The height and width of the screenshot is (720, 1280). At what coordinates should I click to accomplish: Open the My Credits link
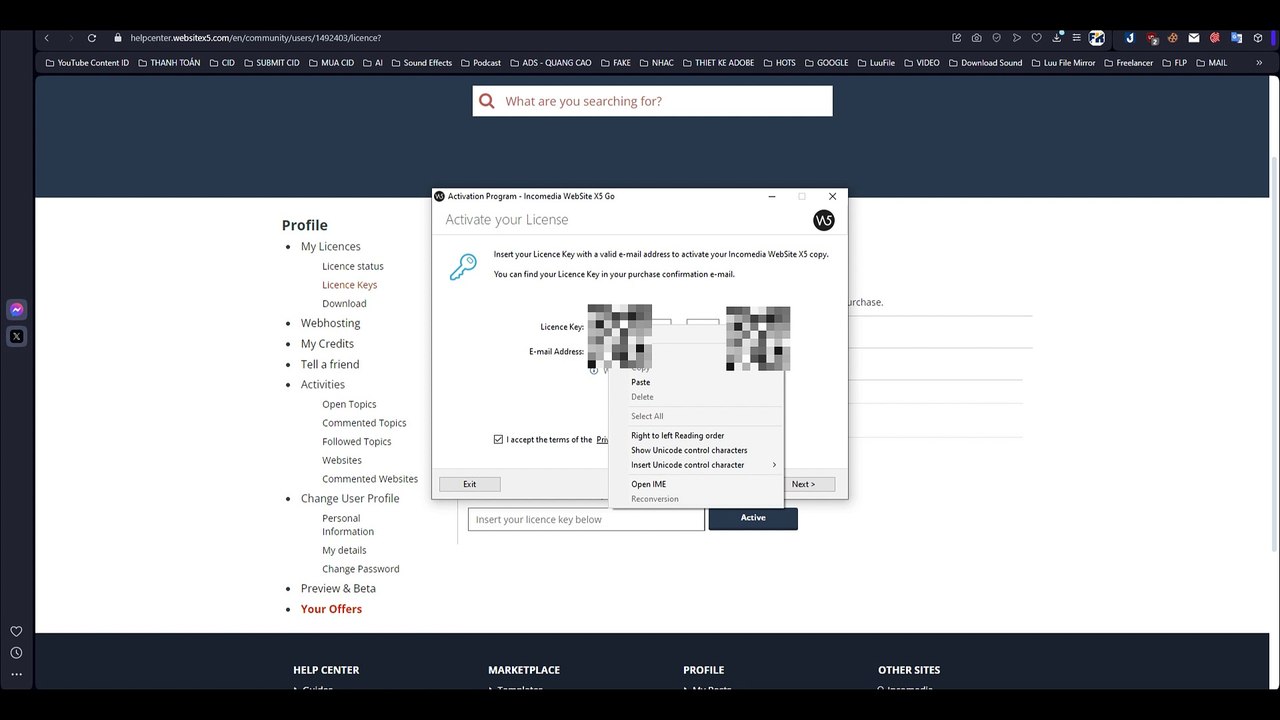327,344
